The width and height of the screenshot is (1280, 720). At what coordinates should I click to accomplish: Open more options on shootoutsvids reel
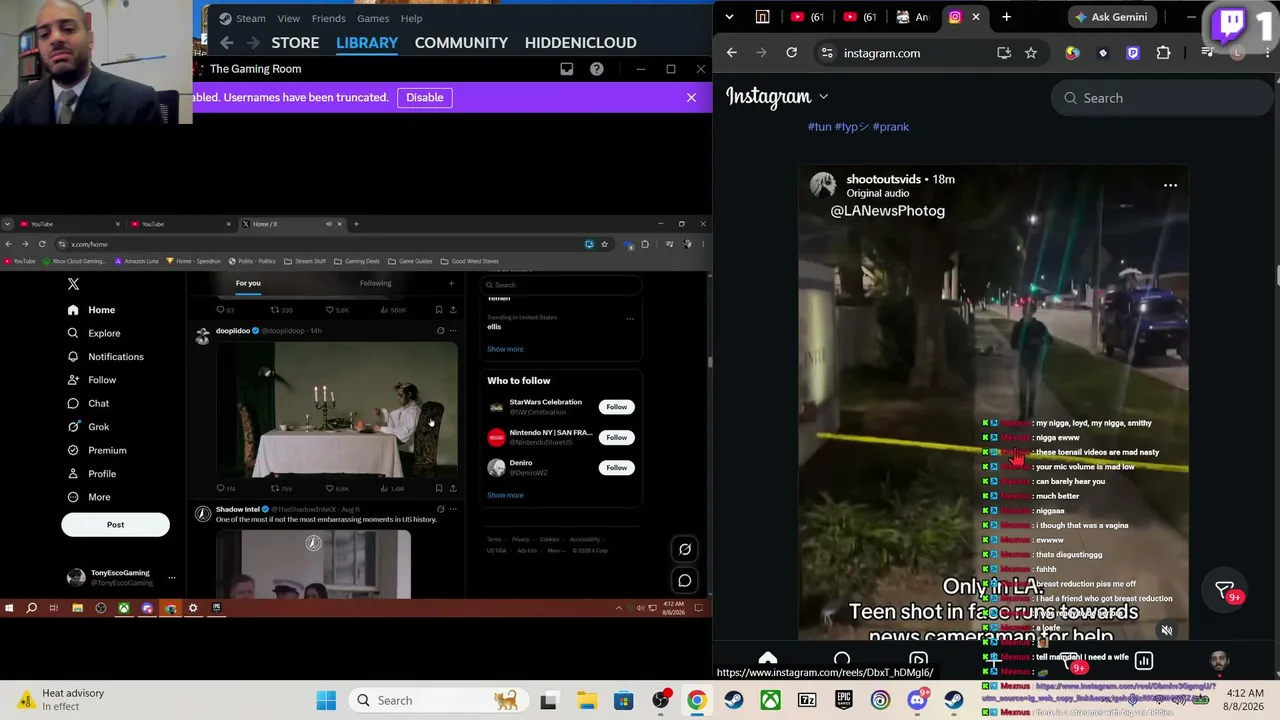(x=1170, y=185)
